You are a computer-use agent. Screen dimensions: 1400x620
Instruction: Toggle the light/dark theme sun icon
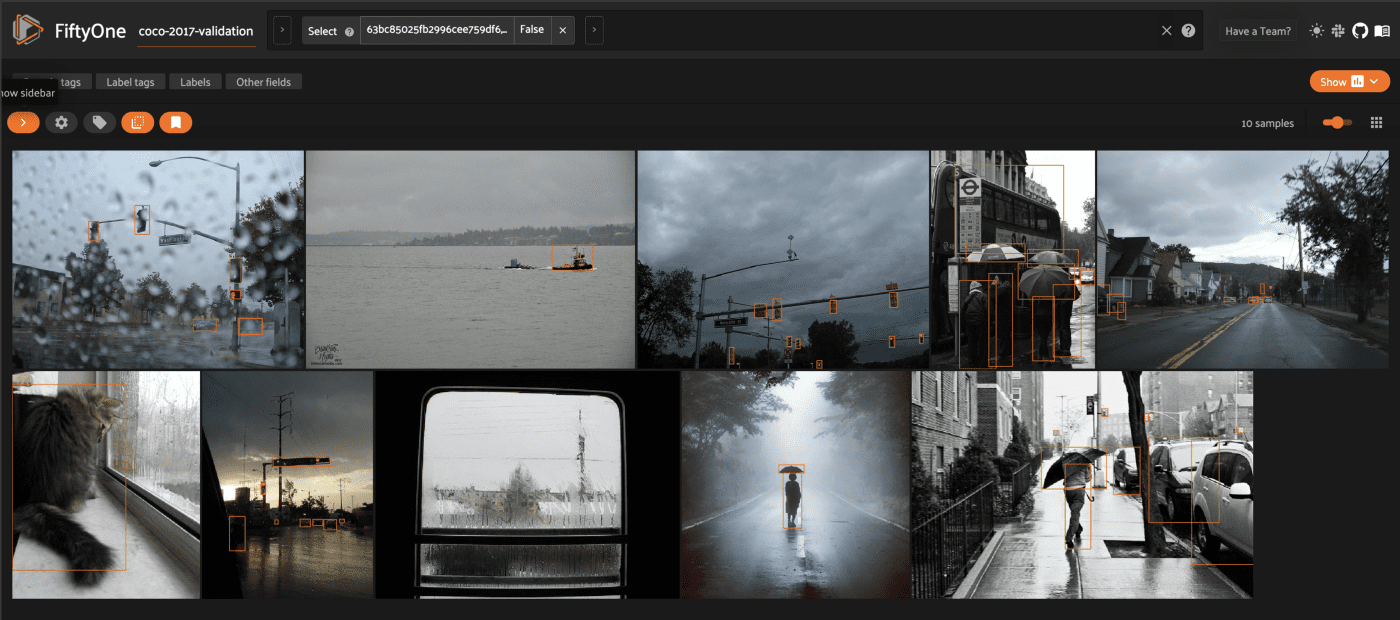click(x=1316, y=31)
